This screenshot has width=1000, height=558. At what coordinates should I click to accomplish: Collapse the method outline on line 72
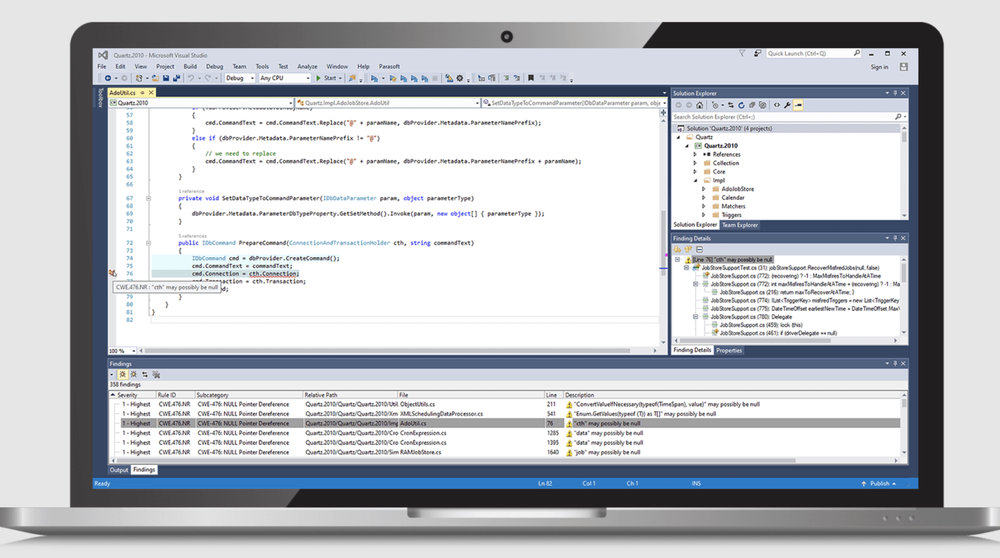coord(148,243)
